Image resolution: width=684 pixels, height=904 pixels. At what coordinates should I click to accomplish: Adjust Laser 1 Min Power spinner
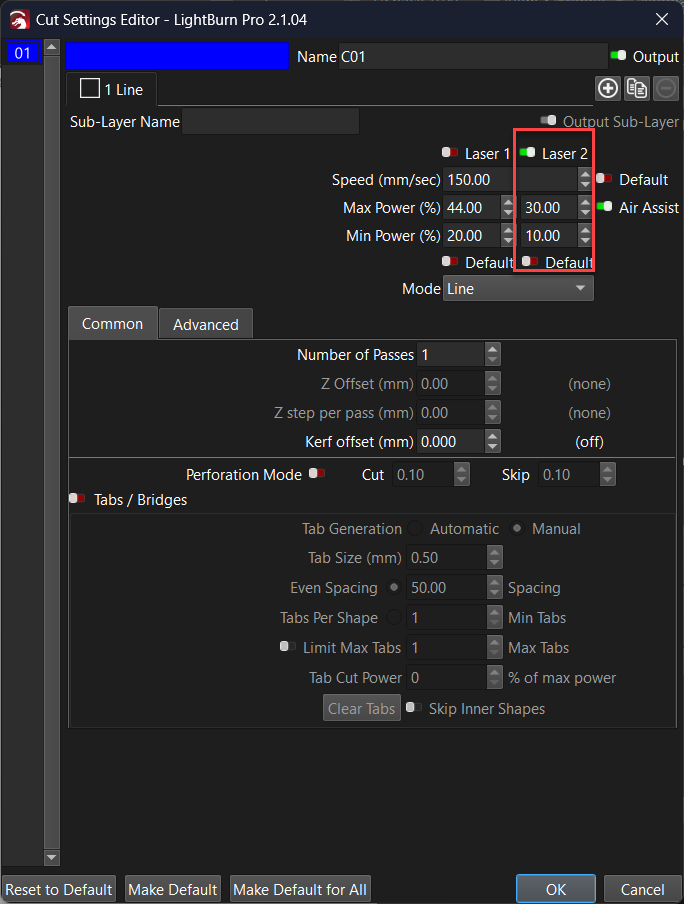508,235
